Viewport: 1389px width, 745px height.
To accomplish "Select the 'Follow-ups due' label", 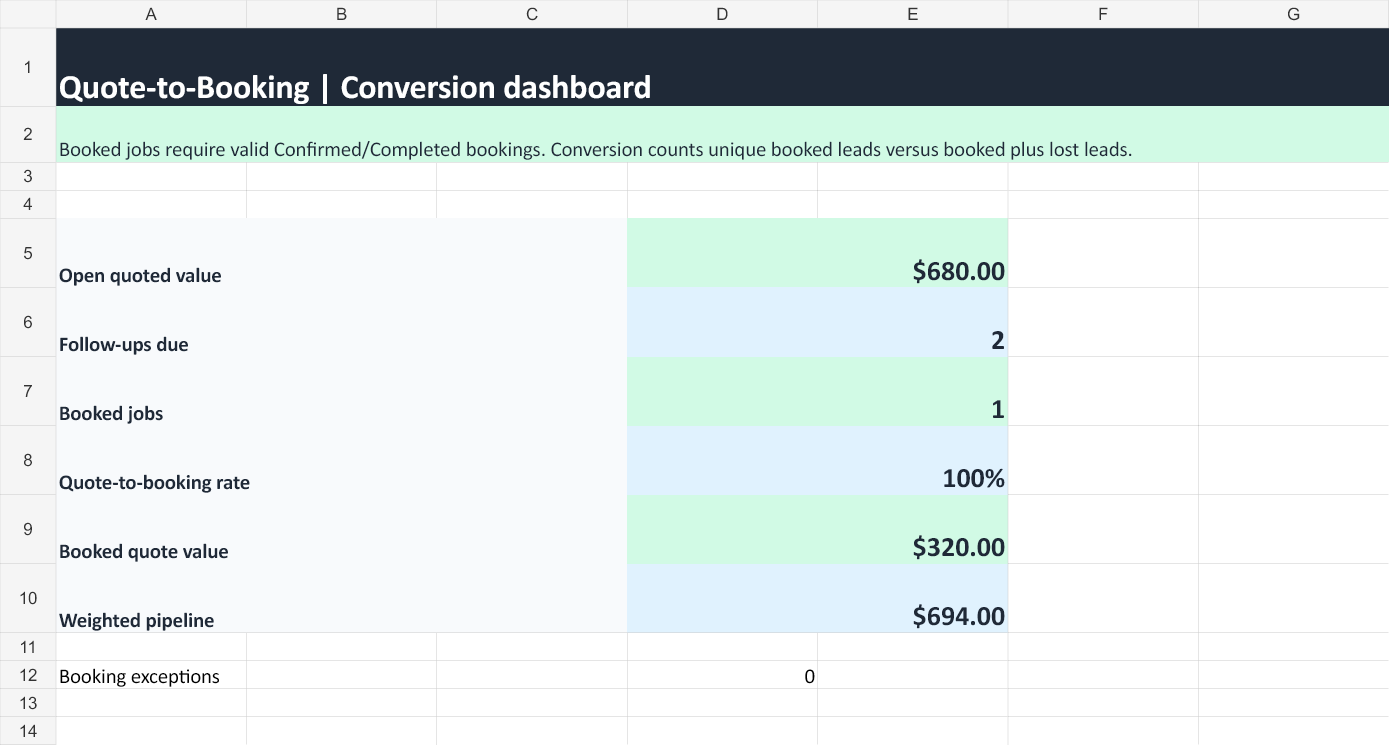I will (x=342, y=322).
